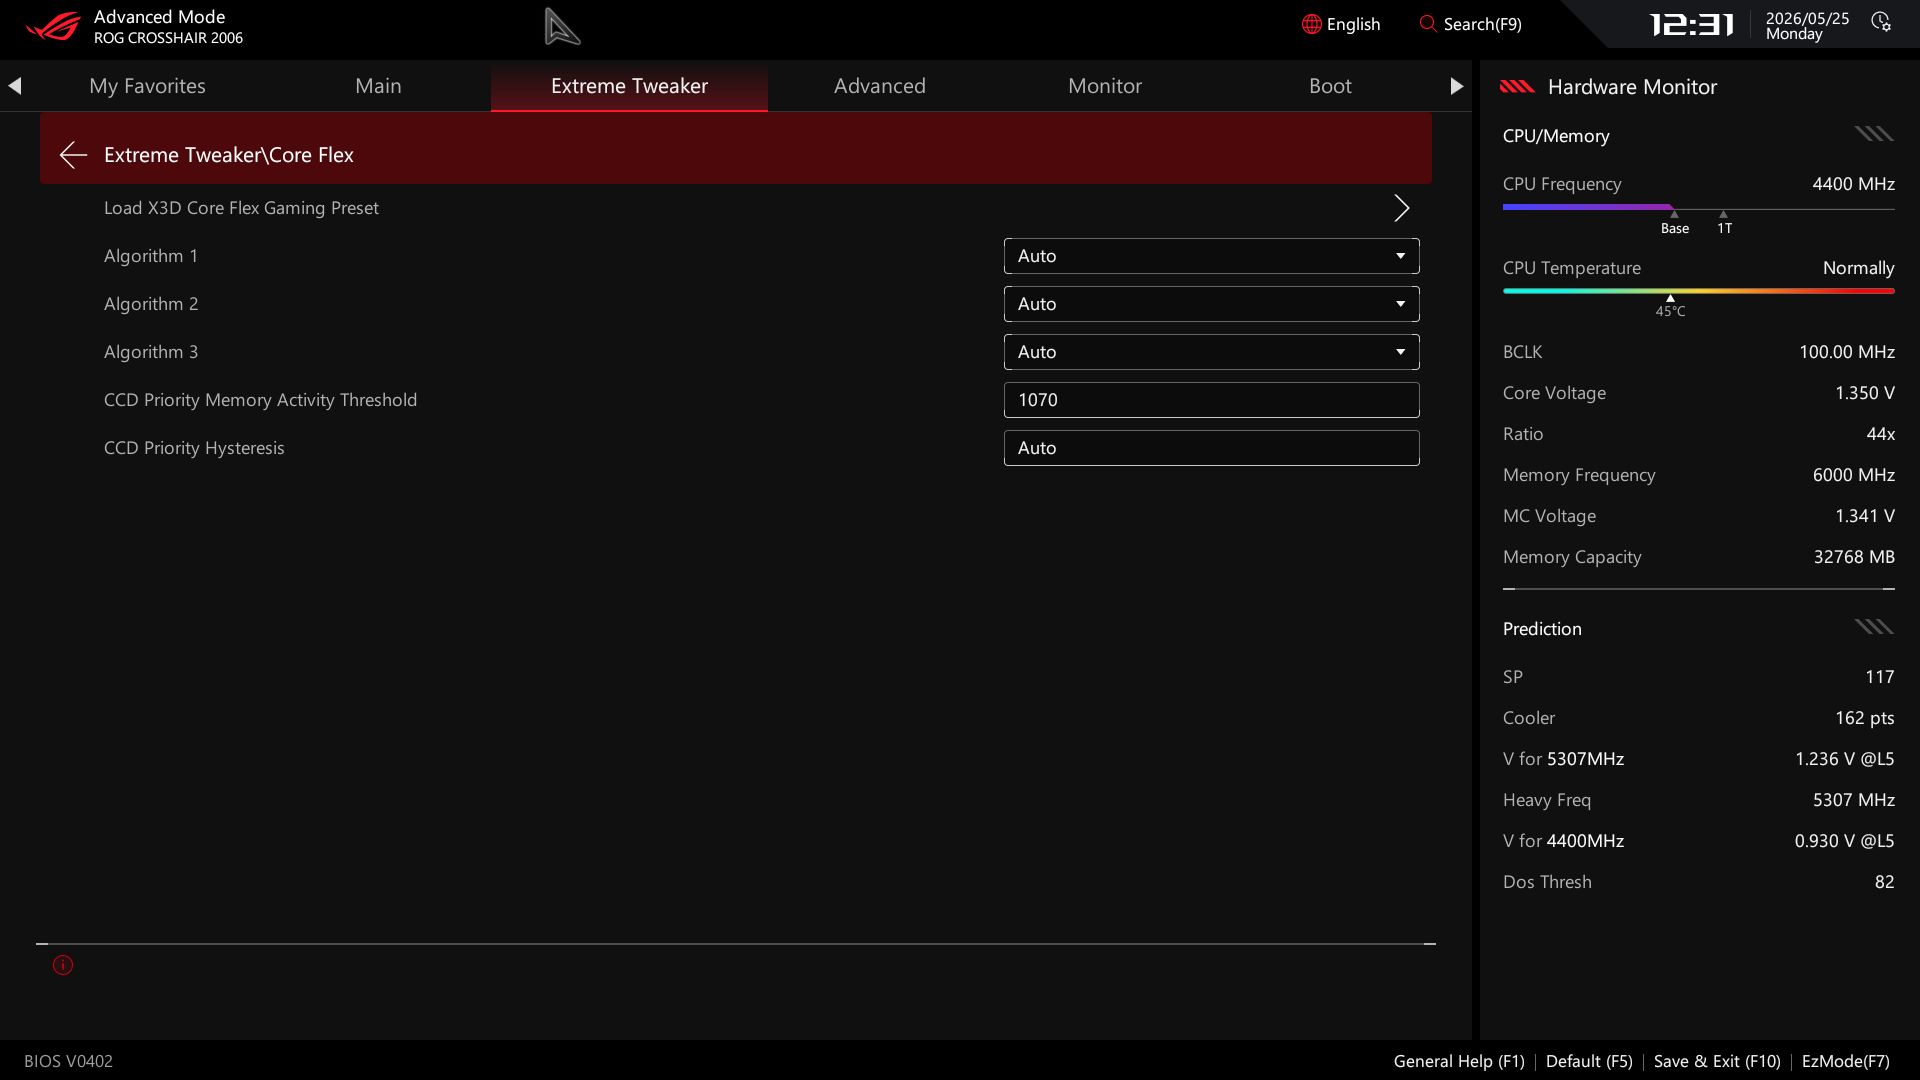Click the 6000 MHz Memory Frequency value
1920x1080 pixels.
1853,475
